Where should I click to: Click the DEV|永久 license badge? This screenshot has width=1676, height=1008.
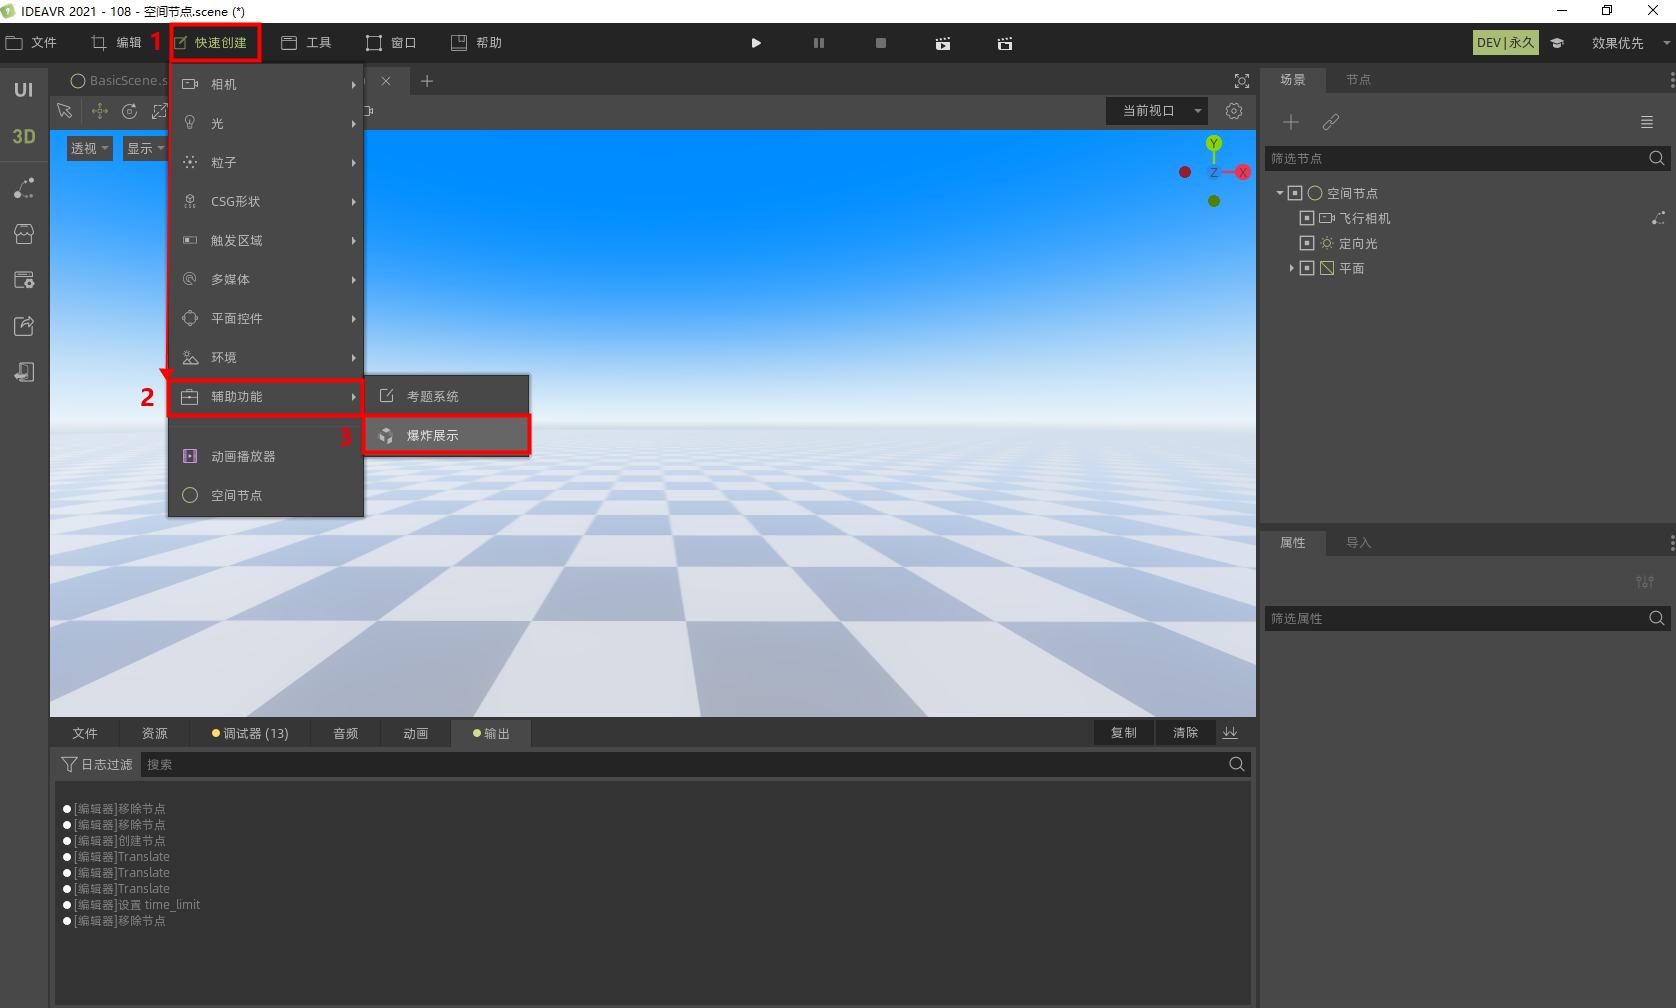click(x=1506, y=43)
